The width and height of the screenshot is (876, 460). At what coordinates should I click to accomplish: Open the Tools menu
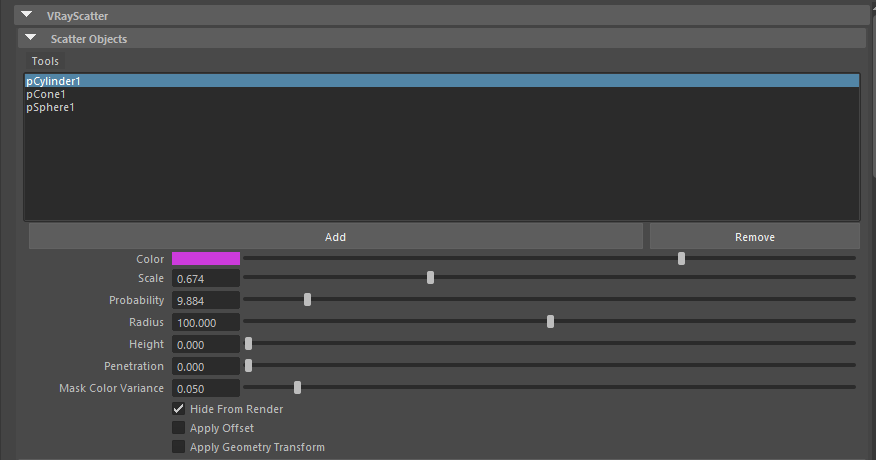click(45, 62)
